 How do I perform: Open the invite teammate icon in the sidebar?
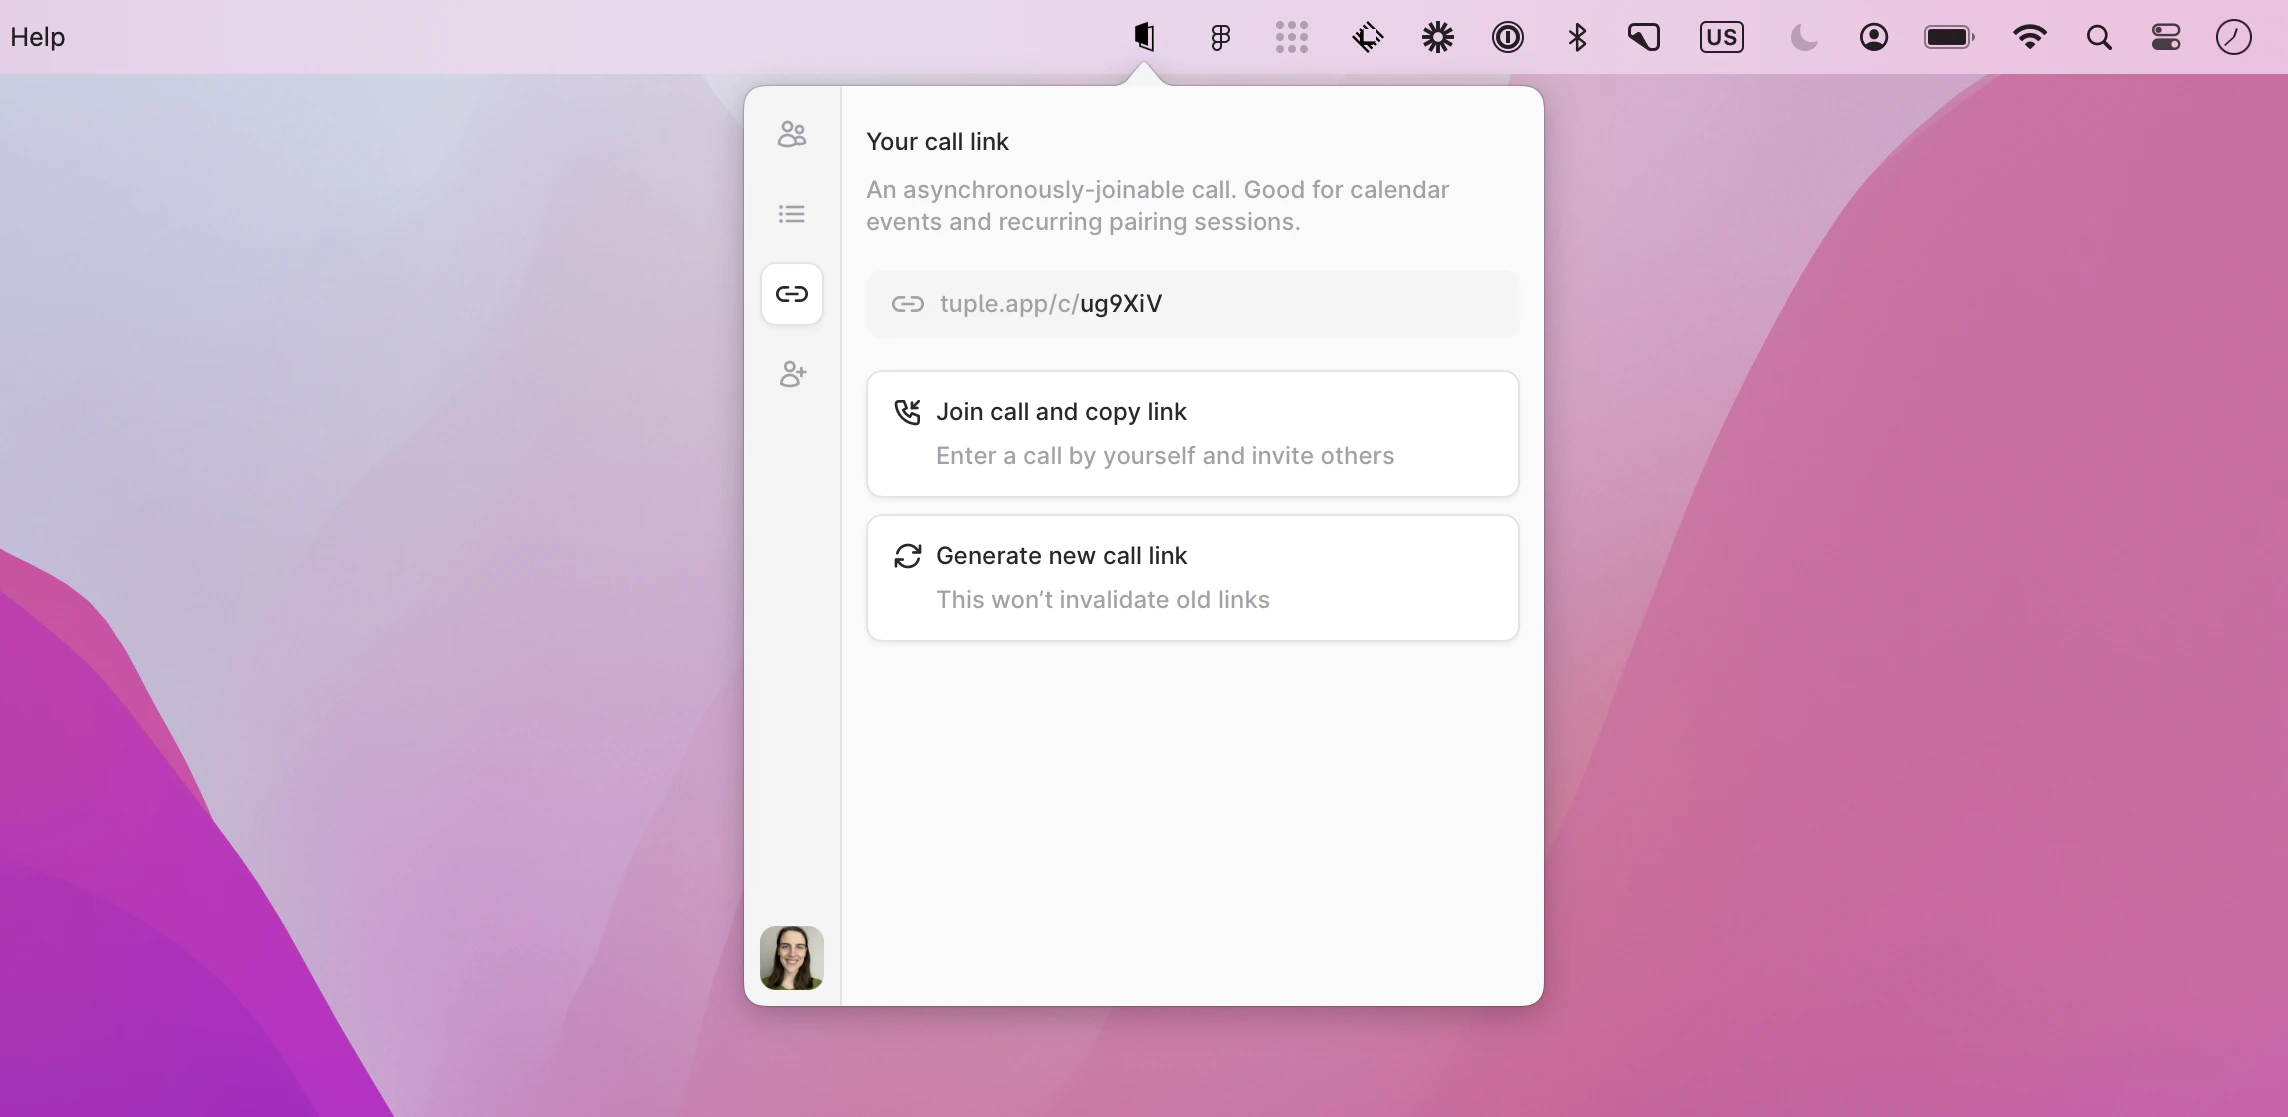792,373
